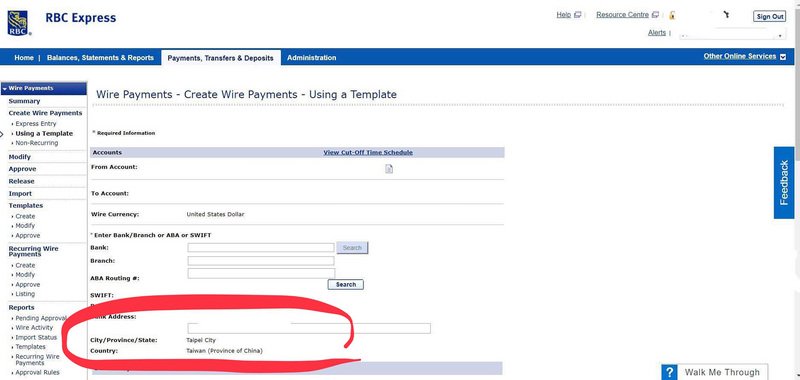The width and height of the screenshot is (800, 380).
Task: Click the Walk Me Through question mark icon
Action: coord(670,372)
